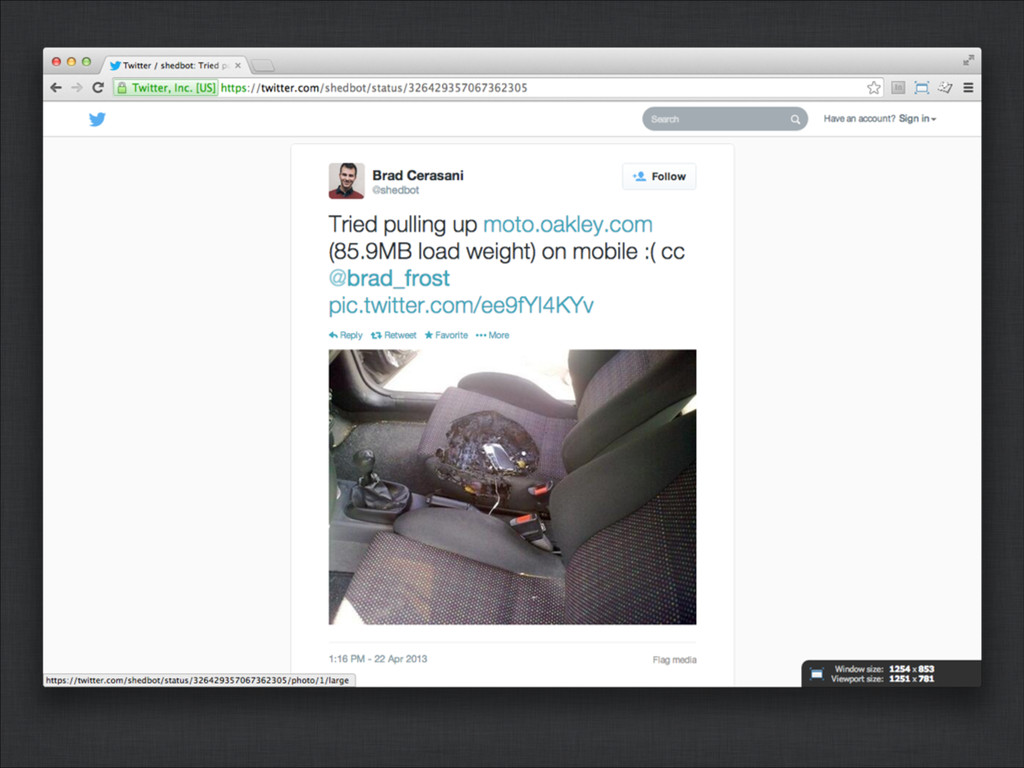Visit the @shedbot handle
The image size is (1024, 768).
pyautogui.click(x=396, y=190)
